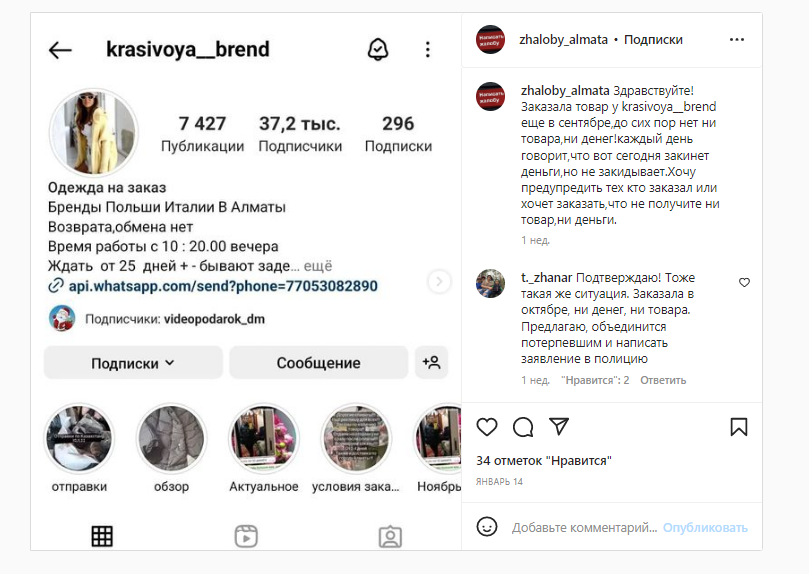Open the tagged photos tab
This screenshot has height=574, width=809.
[390, 536]
